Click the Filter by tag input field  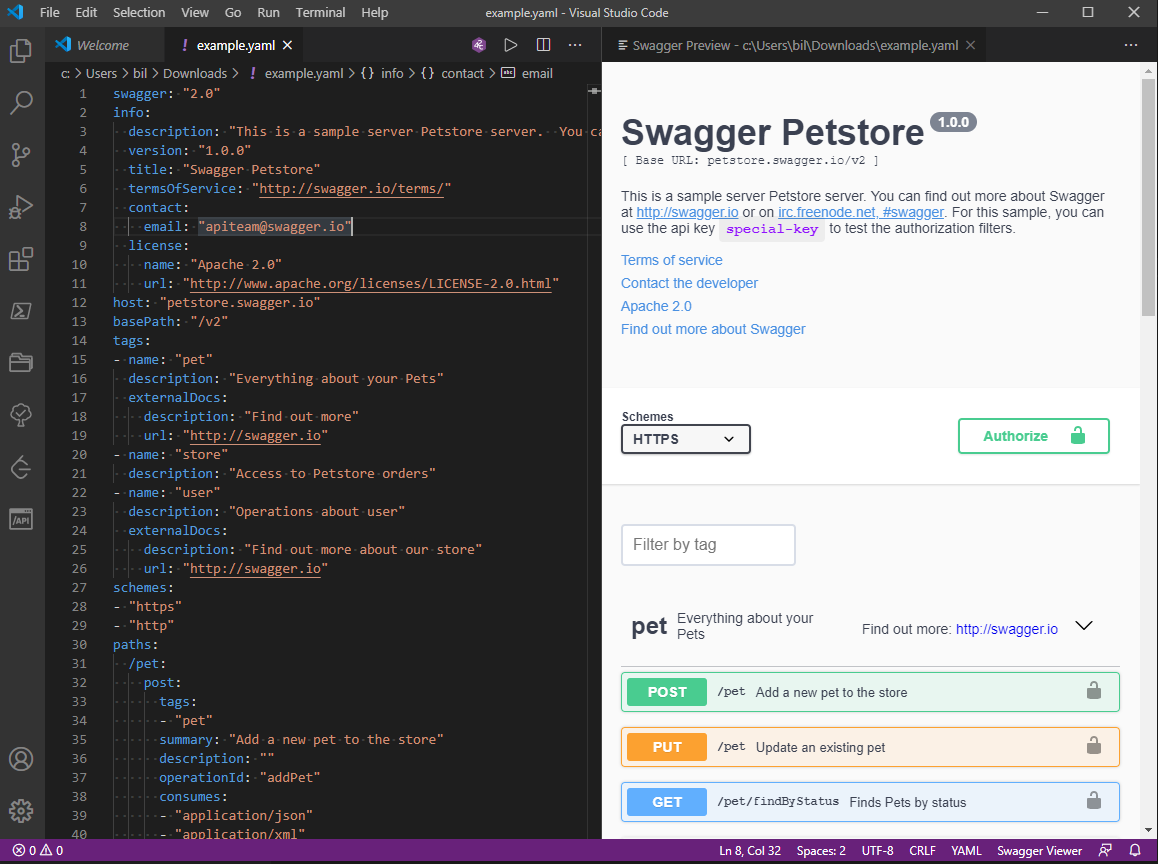708,544
